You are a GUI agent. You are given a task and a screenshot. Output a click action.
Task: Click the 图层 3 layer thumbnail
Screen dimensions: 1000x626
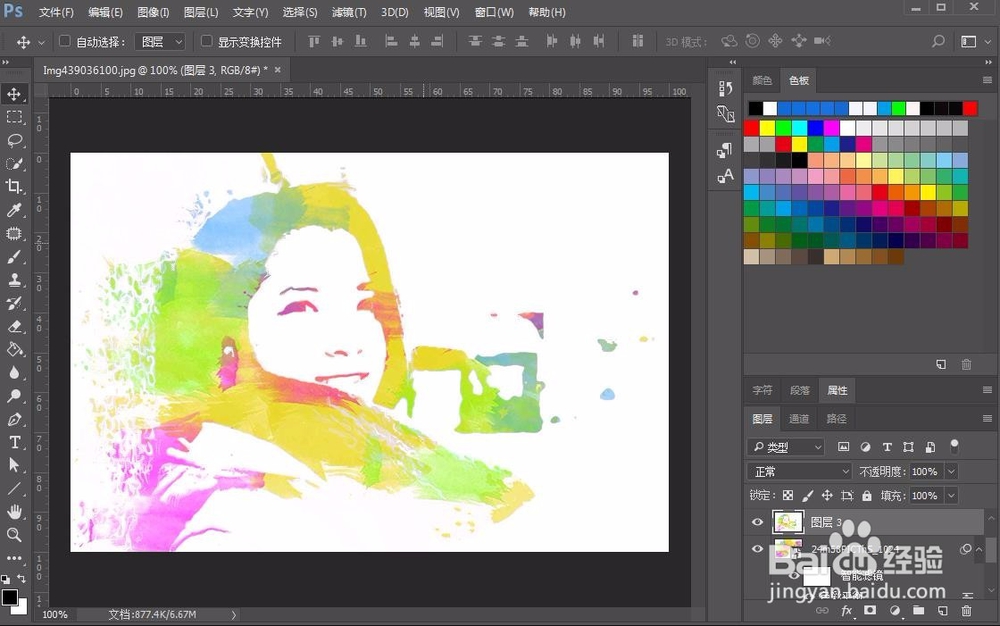(x=788, y=522)
